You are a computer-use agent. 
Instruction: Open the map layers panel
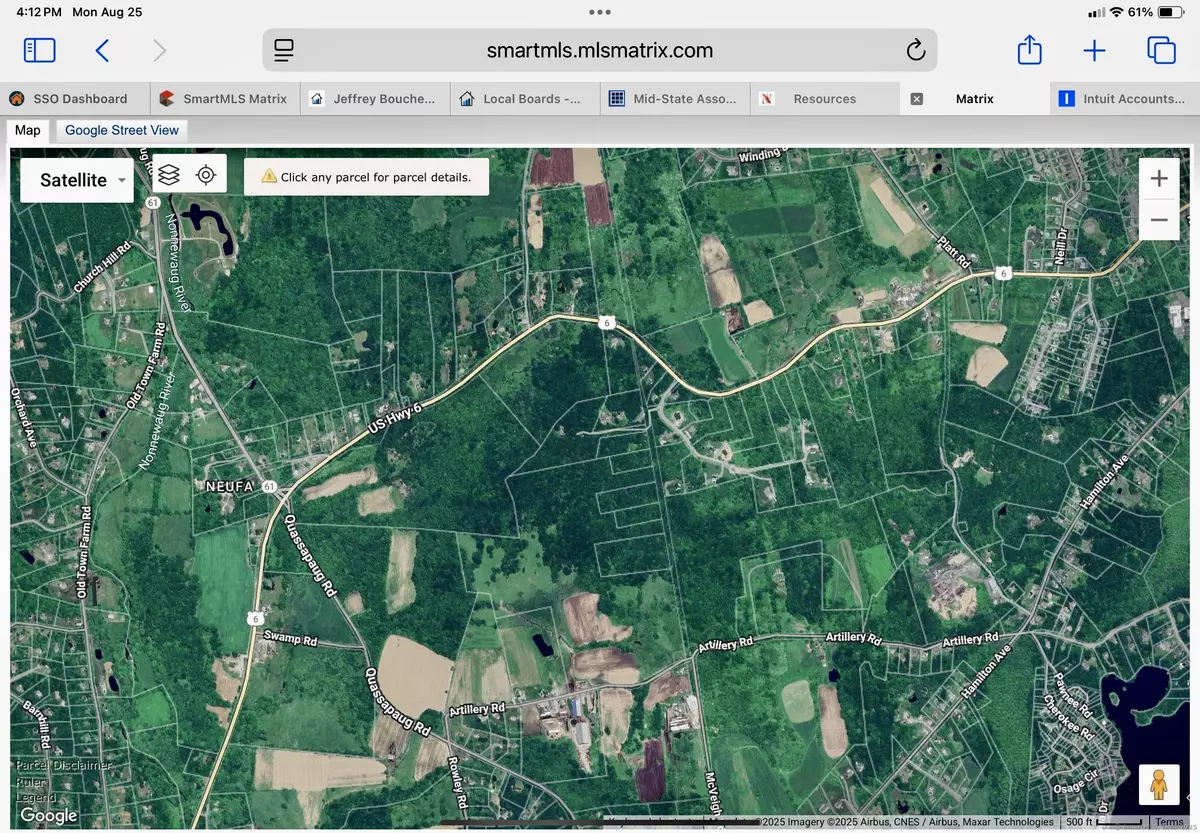tap(169, 175)
